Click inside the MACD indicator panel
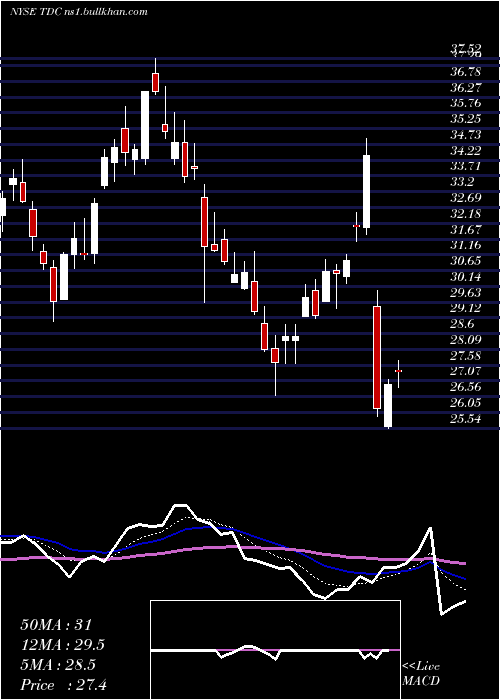The image size is (500, 700). tap(275, 650)
